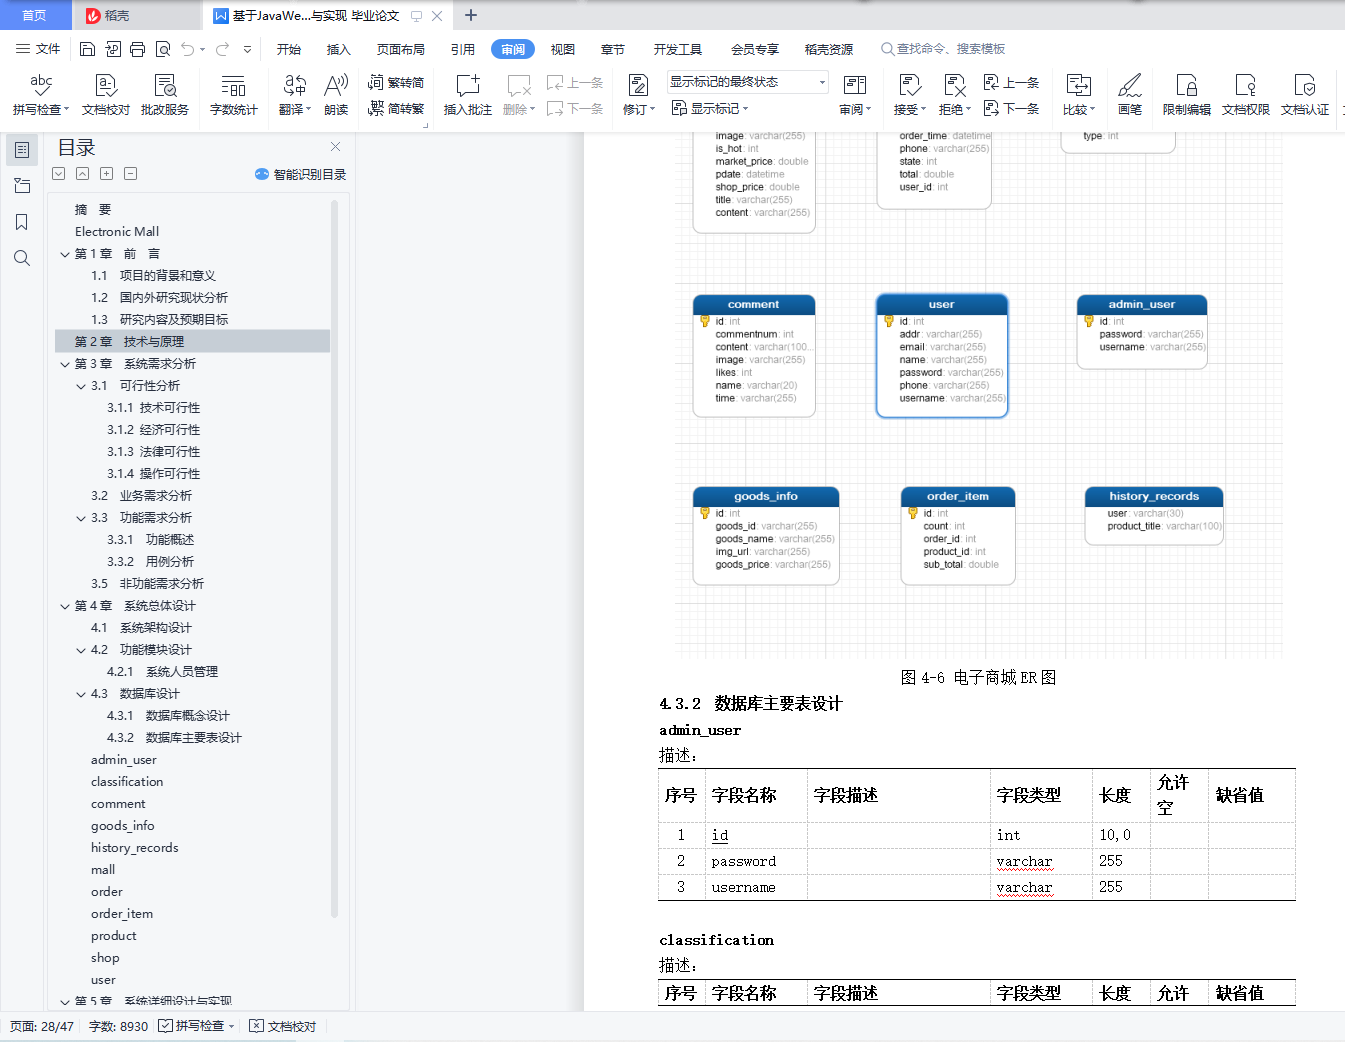Collapse all outline levels with minus box icon
Screen dimensions: 1345x1042
click(x=131, y=174)
